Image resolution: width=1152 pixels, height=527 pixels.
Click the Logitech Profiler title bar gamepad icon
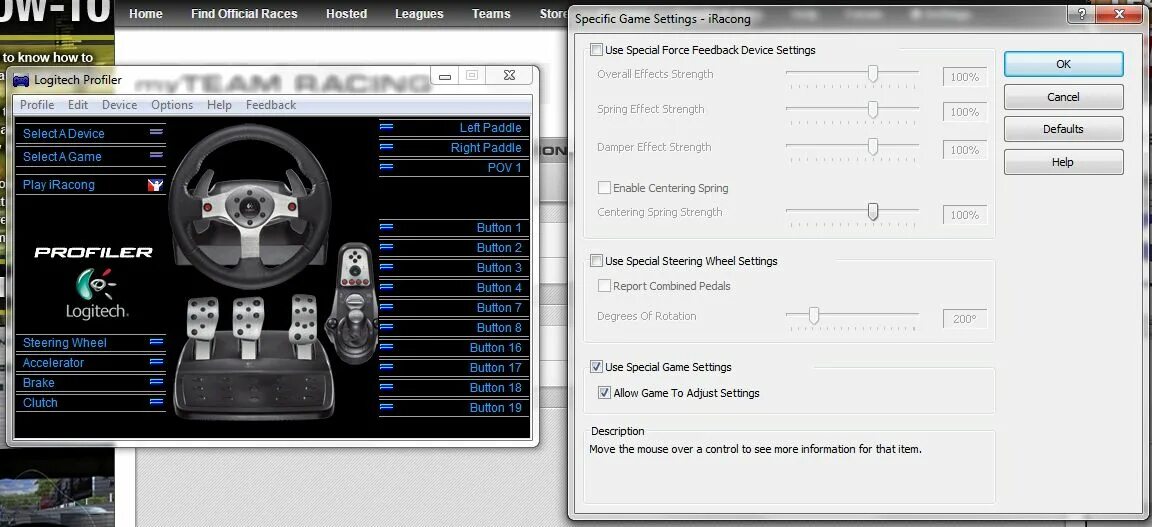tap(21, 80)
